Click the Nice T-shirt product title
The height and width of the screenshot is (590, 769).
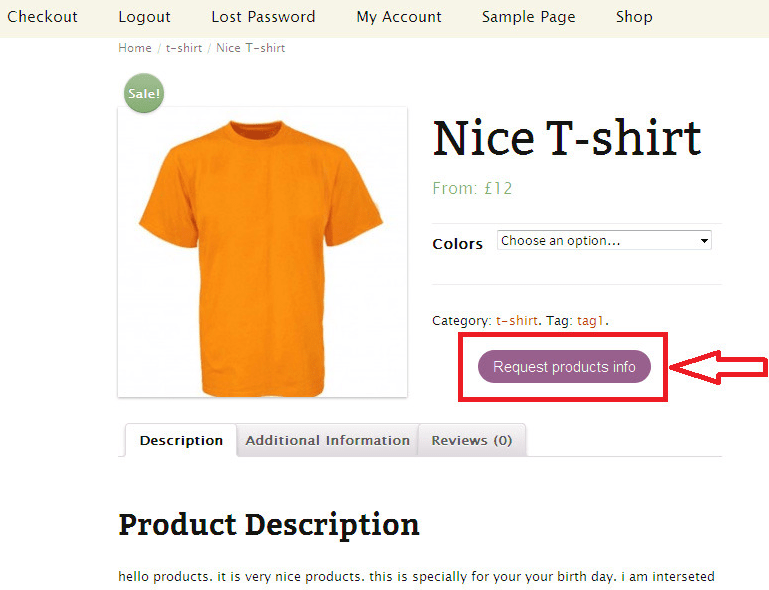pyautogui.click(x=567, y=138)
